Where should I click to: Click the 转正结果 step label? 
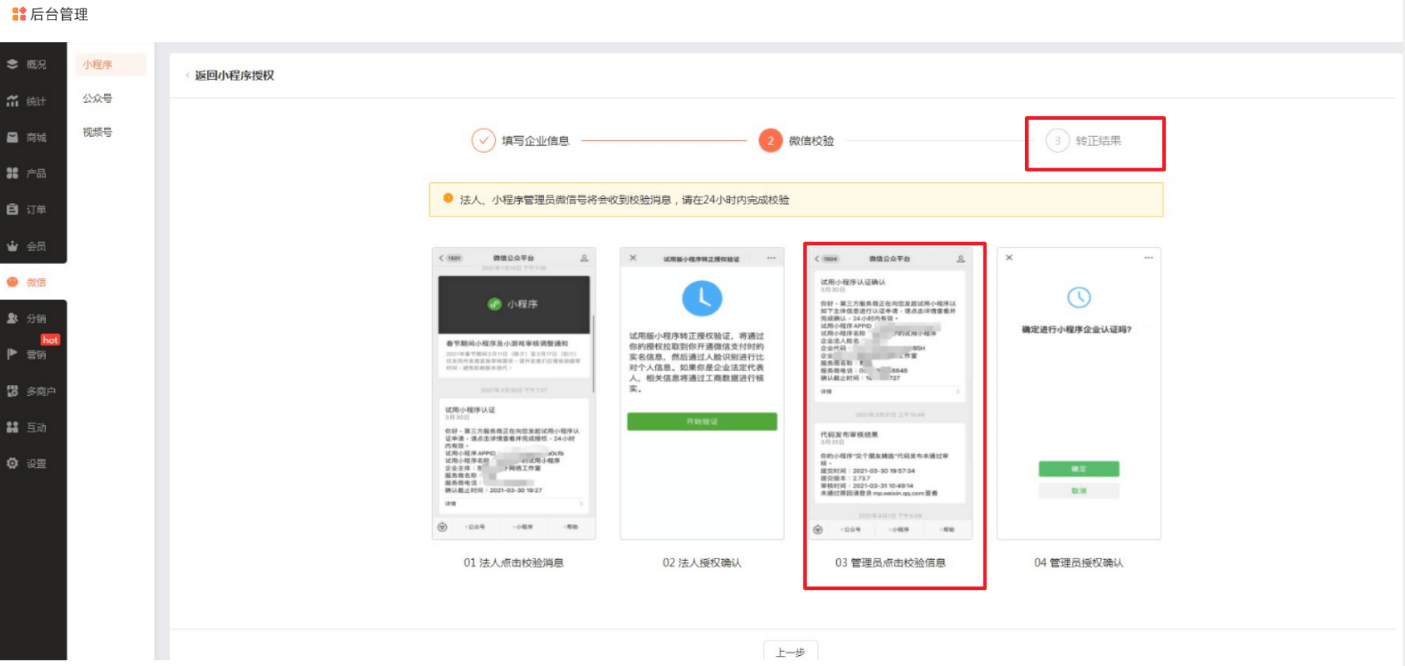click(x=1098, y=140)
